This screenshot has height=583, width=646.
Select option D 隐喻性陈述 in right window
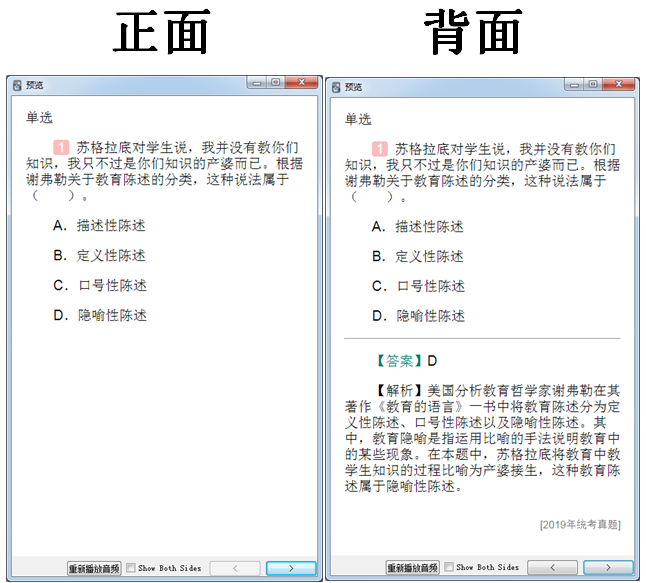[418, 316]
